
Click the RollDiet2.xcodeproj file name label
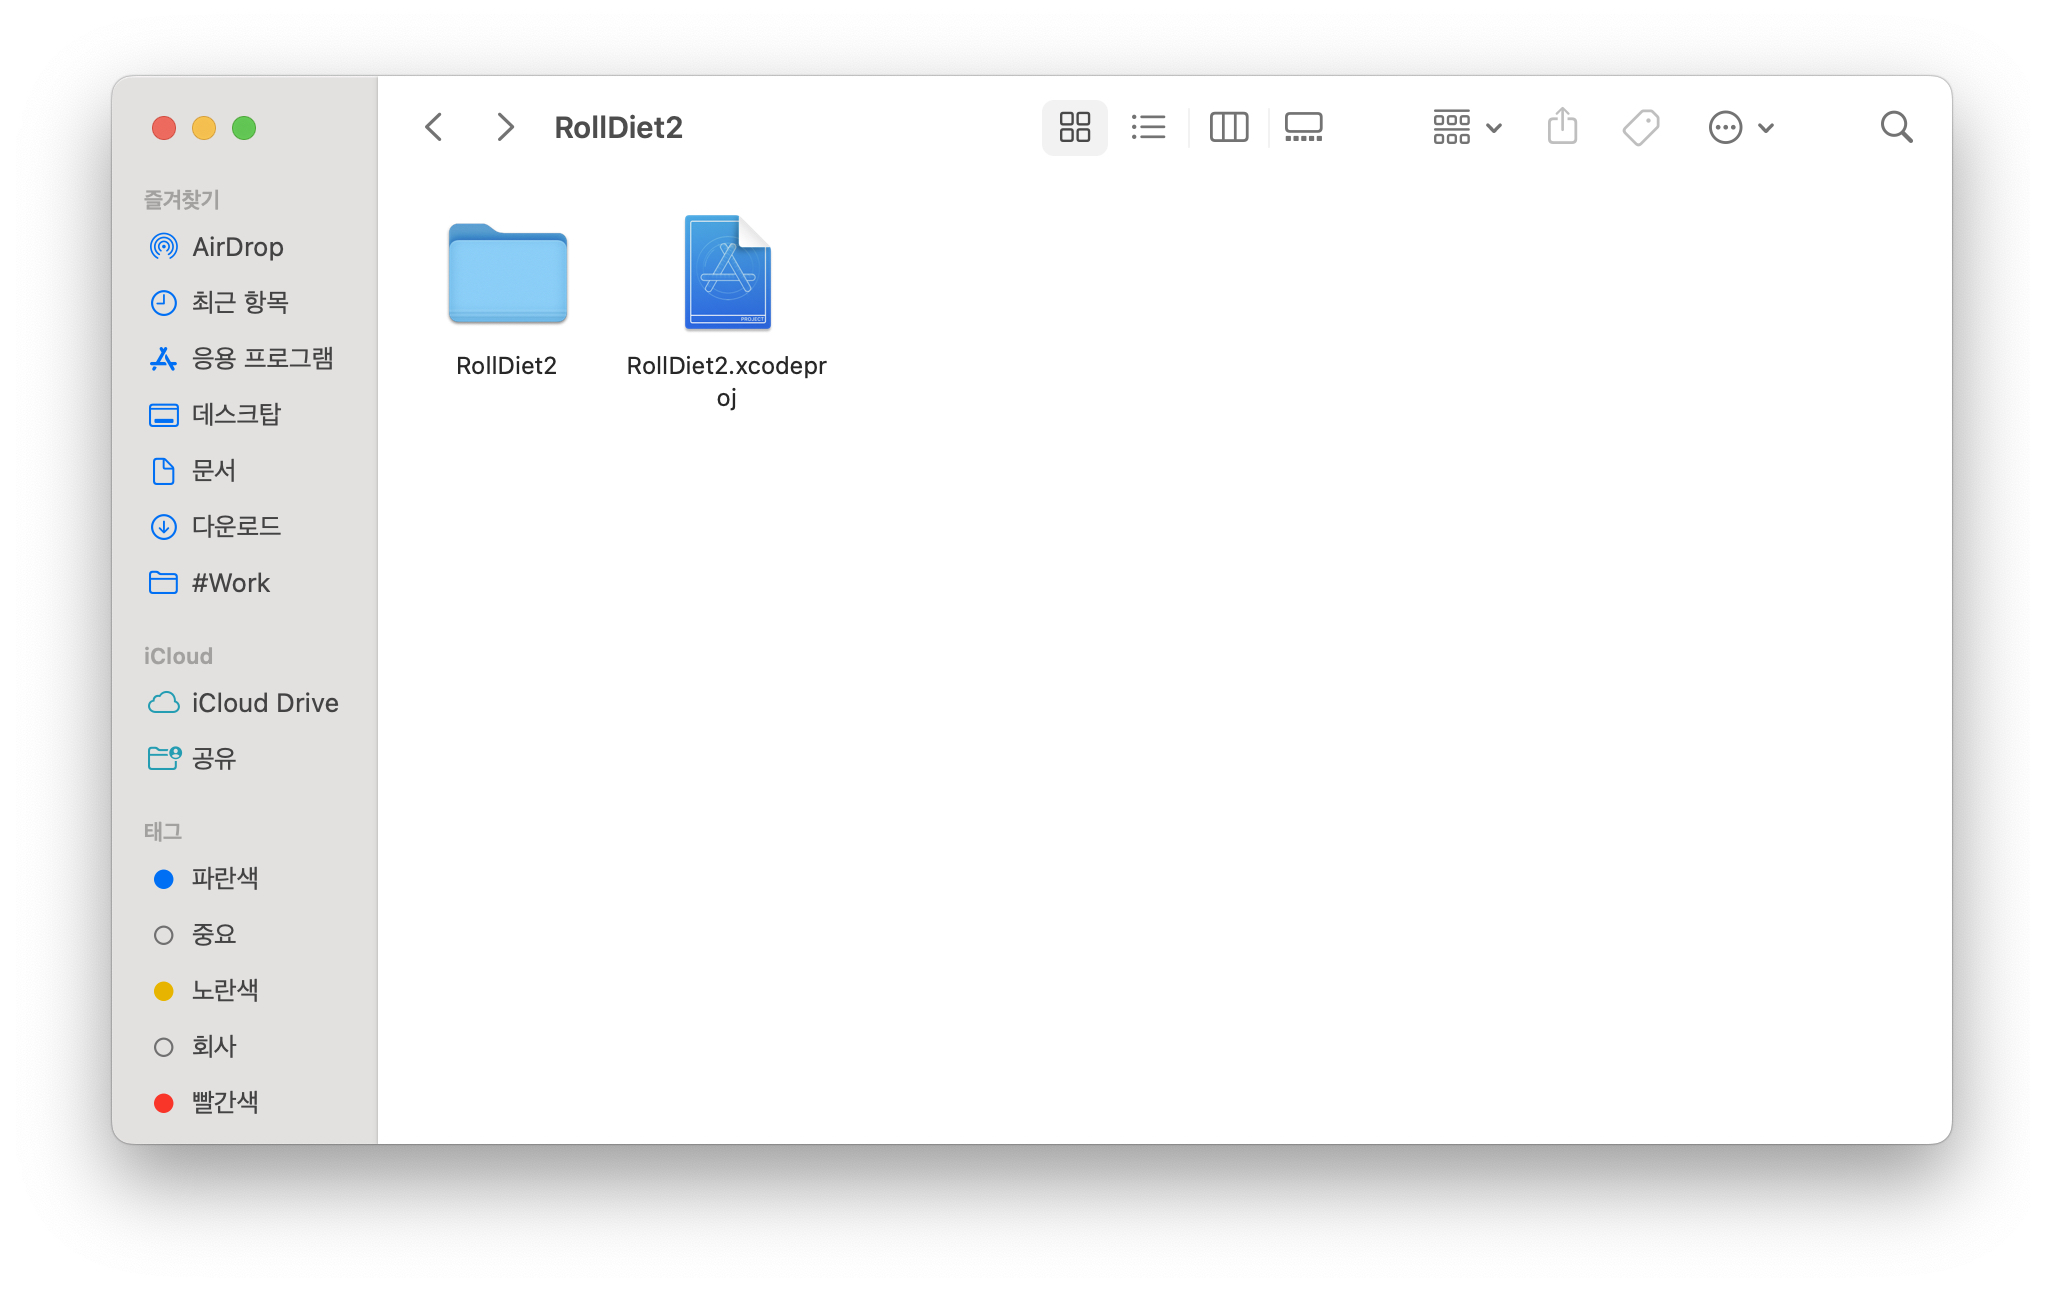(727, 381)
